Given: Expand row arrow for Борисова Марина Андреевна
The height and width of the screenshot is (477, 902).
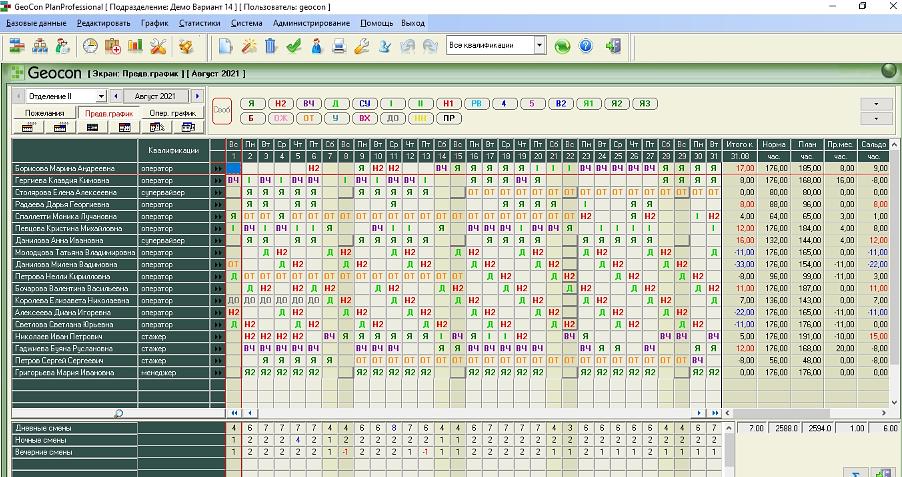Looking at the screenshot, I should pos(218,168).
